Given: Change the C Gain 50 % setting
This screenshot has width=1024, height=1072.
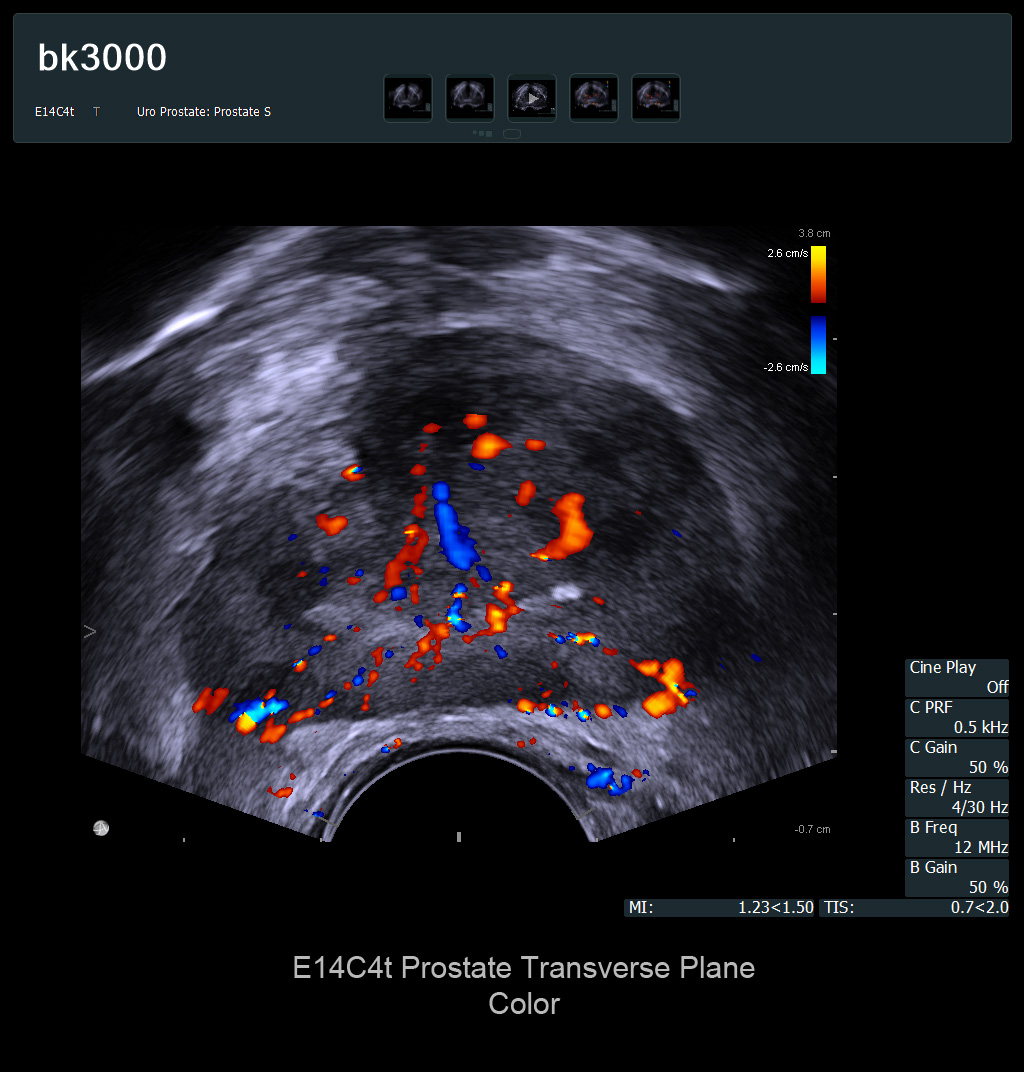Looking at the screenshot, I should (x=957, y=757).
